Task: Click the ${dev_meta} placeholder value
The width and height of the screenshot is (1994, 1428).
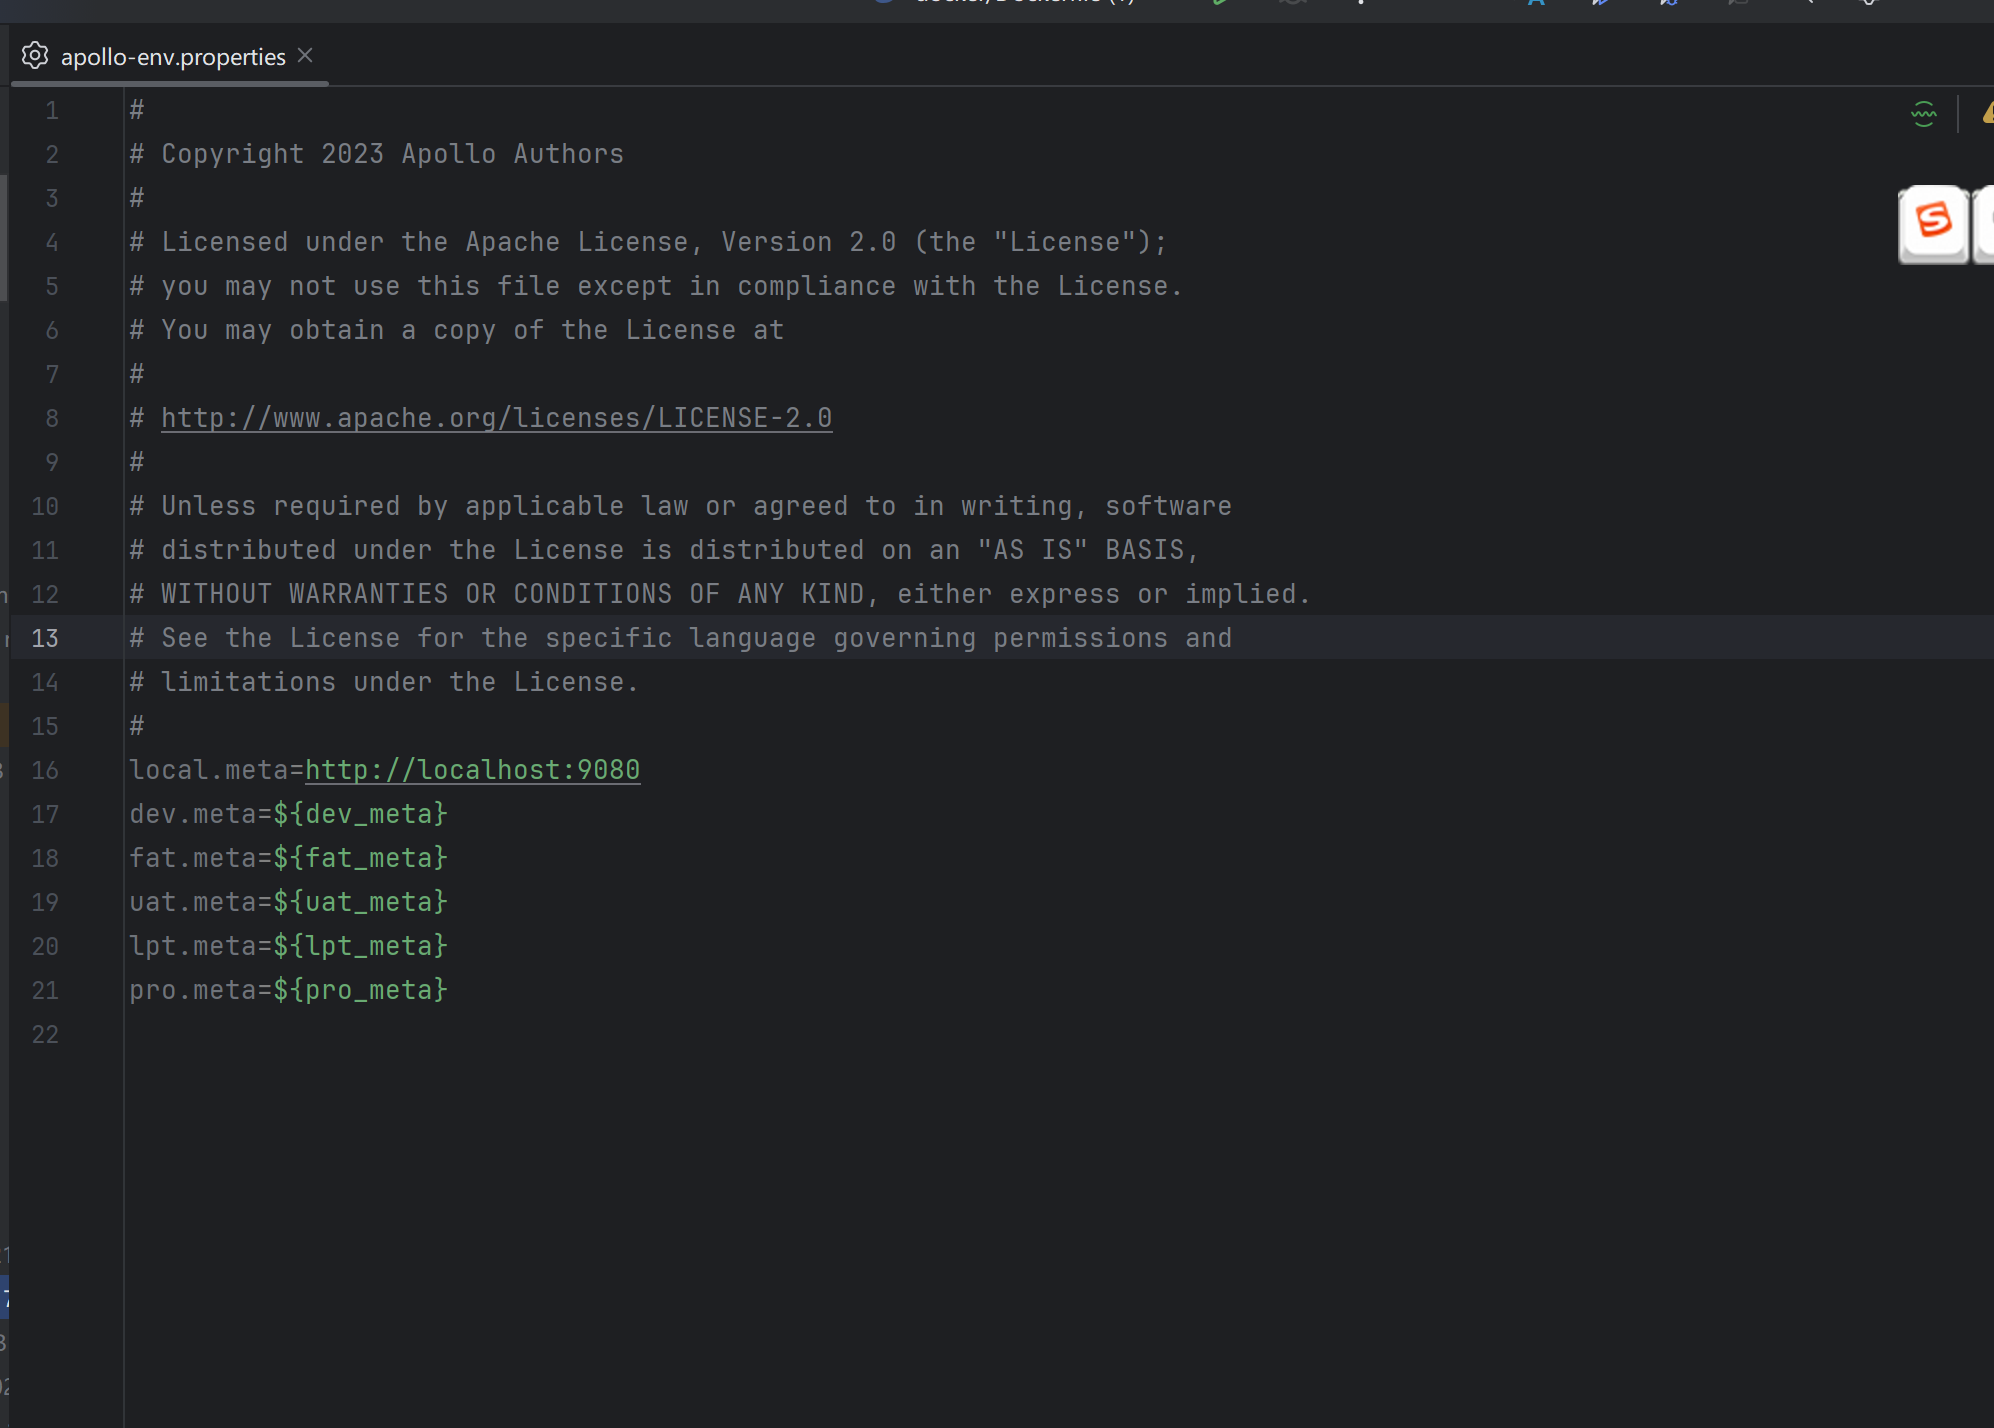Action: point(361,814)
